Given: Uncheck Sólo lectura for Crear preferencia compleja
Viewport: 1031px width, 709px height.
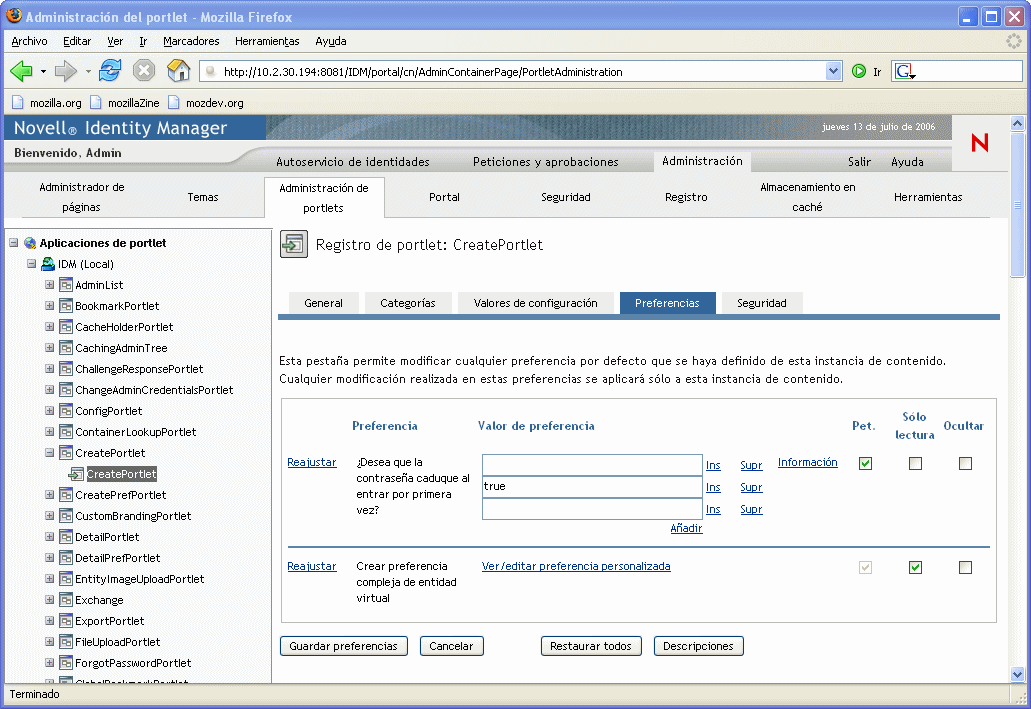Looking at the screenshot, I should pyautogui.click(x=915, y=568).
